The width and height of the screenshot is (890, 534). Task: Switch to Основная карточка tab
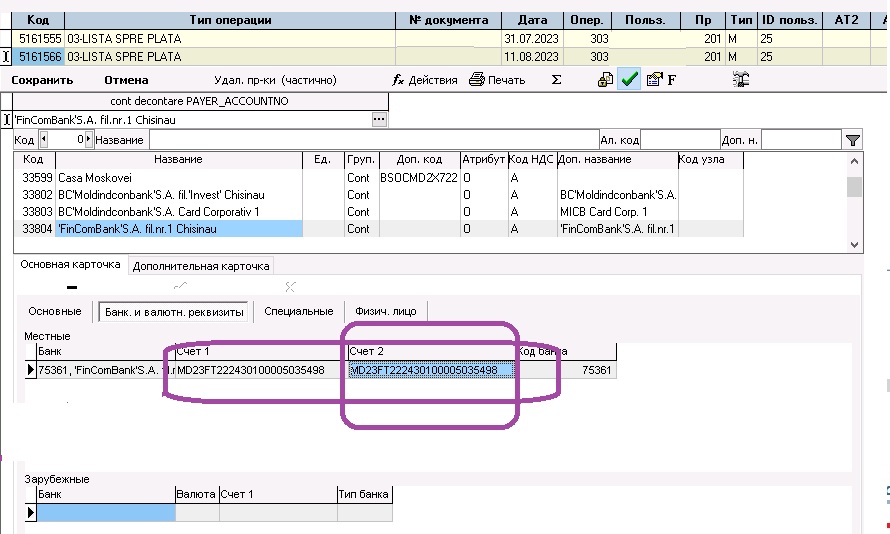click(x=70, y=264)
